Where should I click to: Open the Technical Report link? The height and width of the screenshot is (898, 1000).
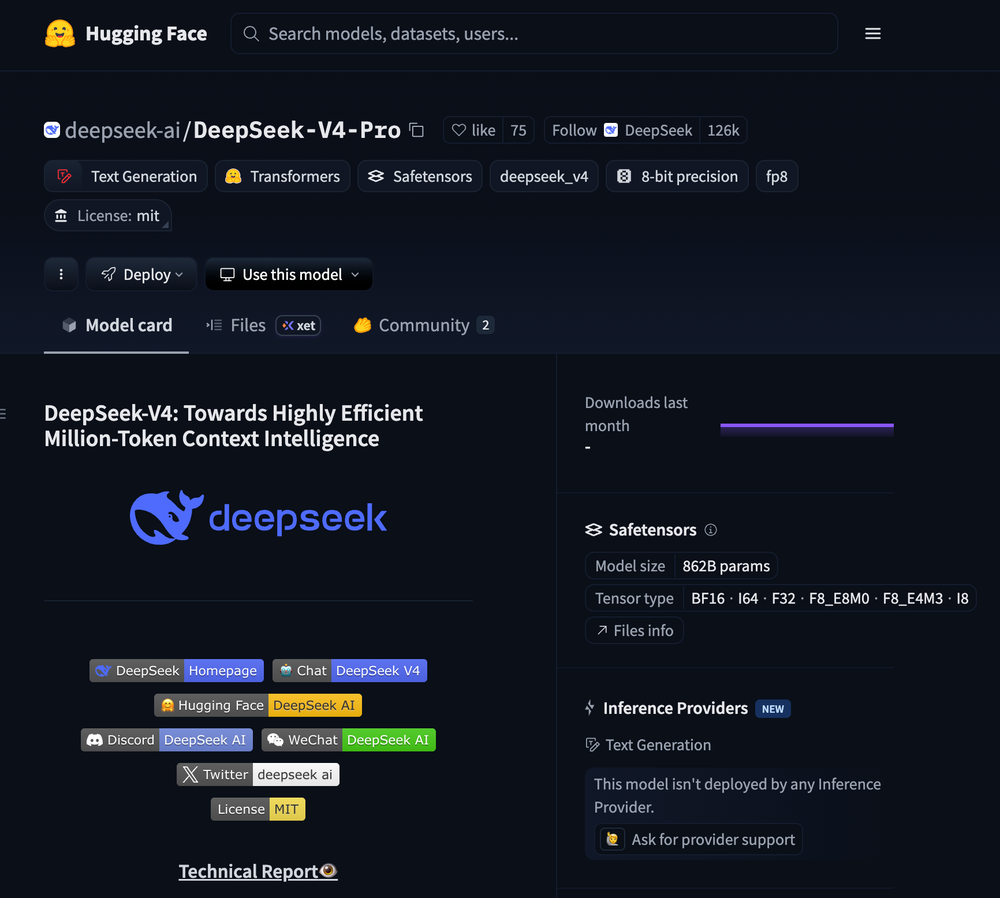click(x=258, y=871)
